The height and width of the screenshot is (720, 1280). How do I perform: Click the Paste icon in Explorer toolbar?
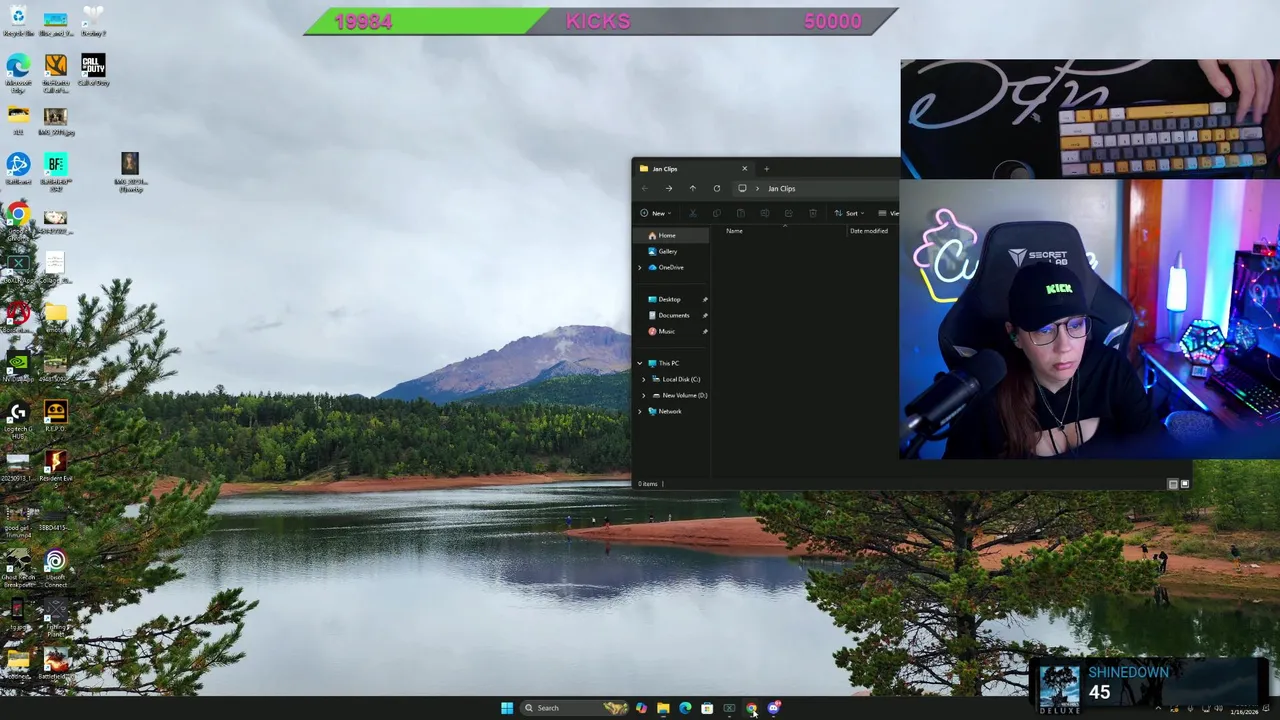point(740,213)
